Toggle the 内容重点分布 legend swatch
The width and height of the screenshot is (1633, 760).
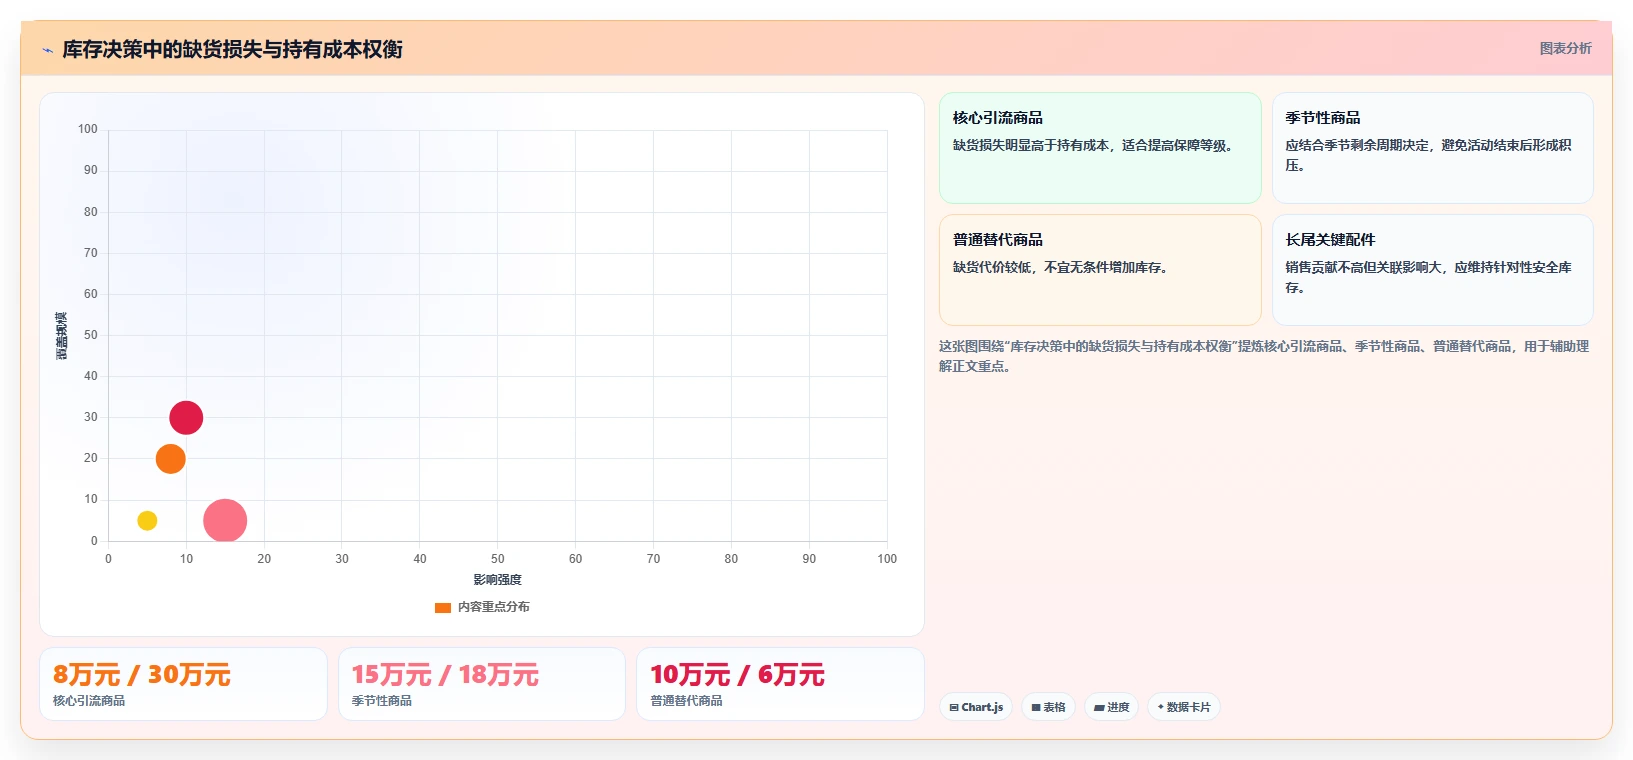pos(443,607)
